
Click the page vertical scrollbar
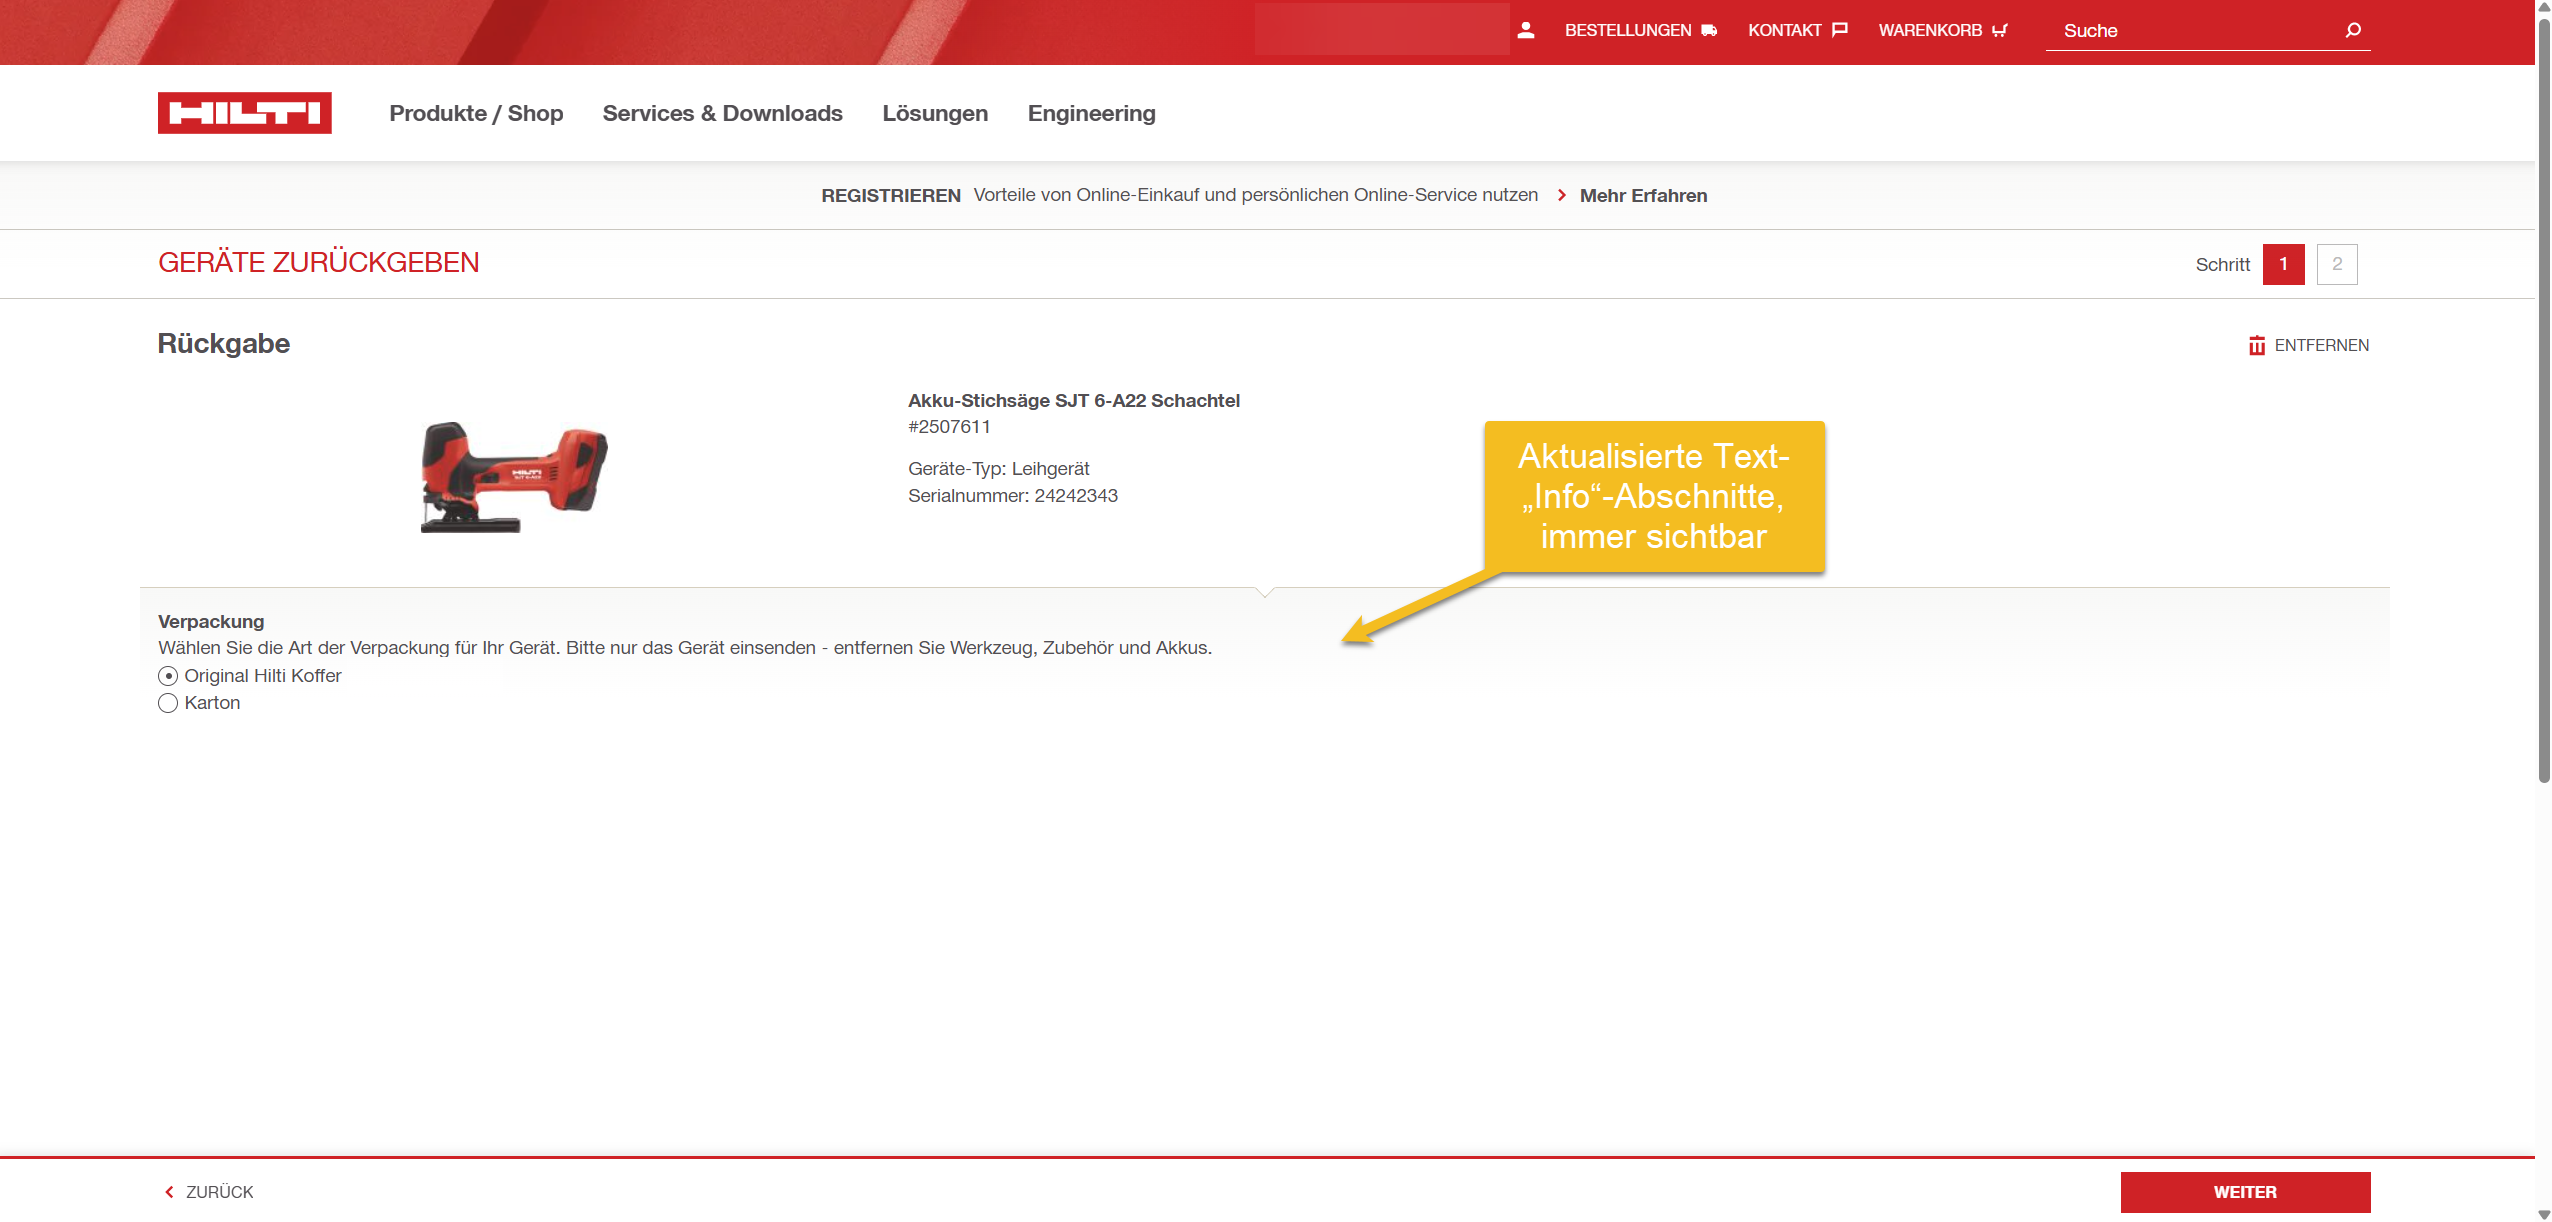(2544, 400)
